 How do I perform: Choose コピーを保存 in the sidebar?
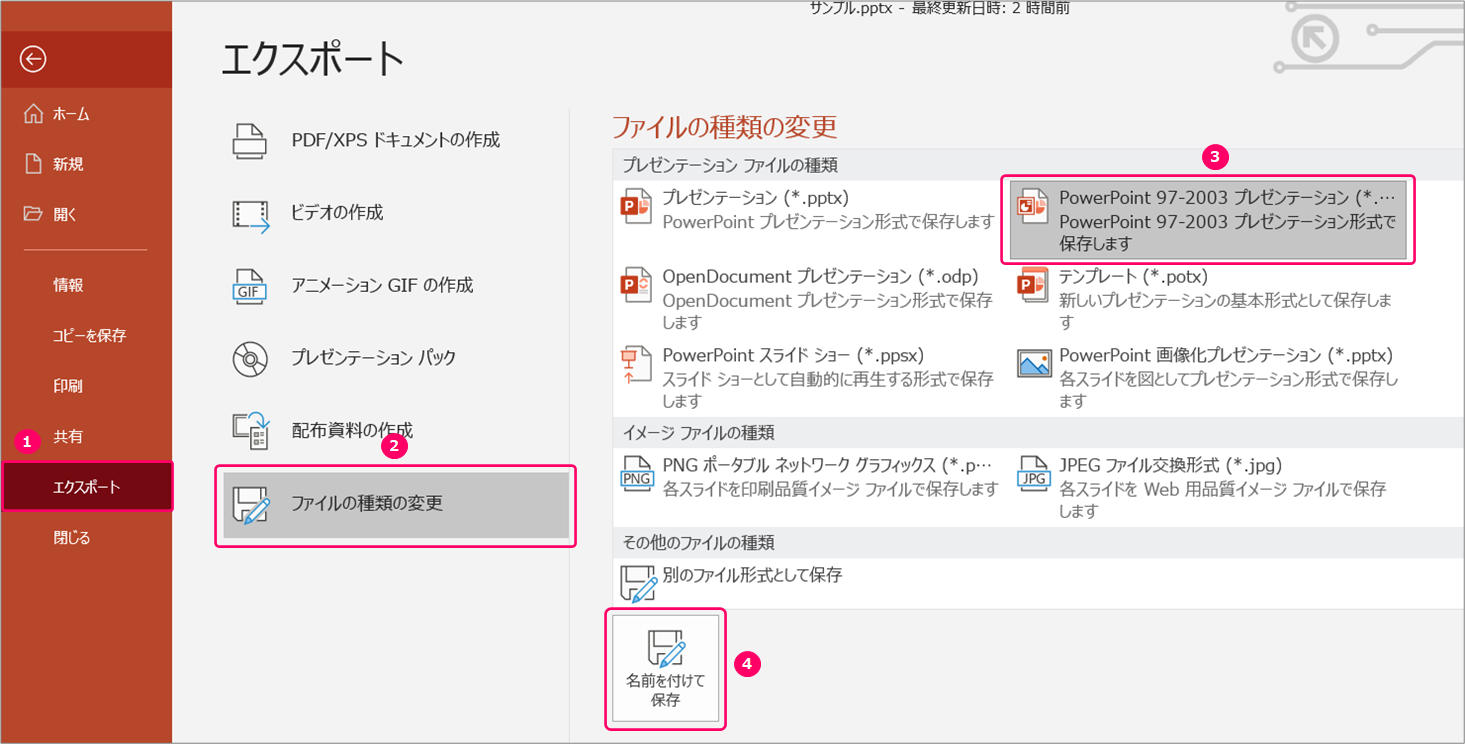point(86,336)
